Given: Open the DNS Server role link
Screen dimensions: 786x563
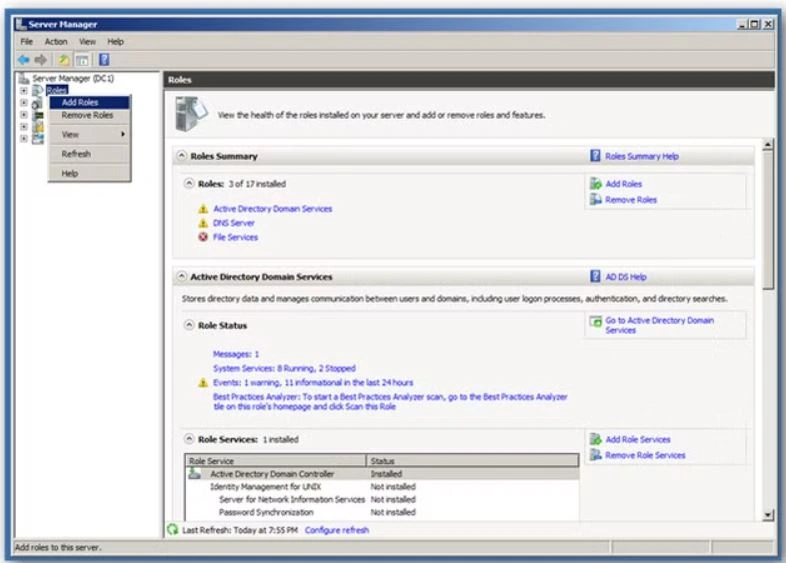Looking at the screenshot, I should click(x=234, y=223).
